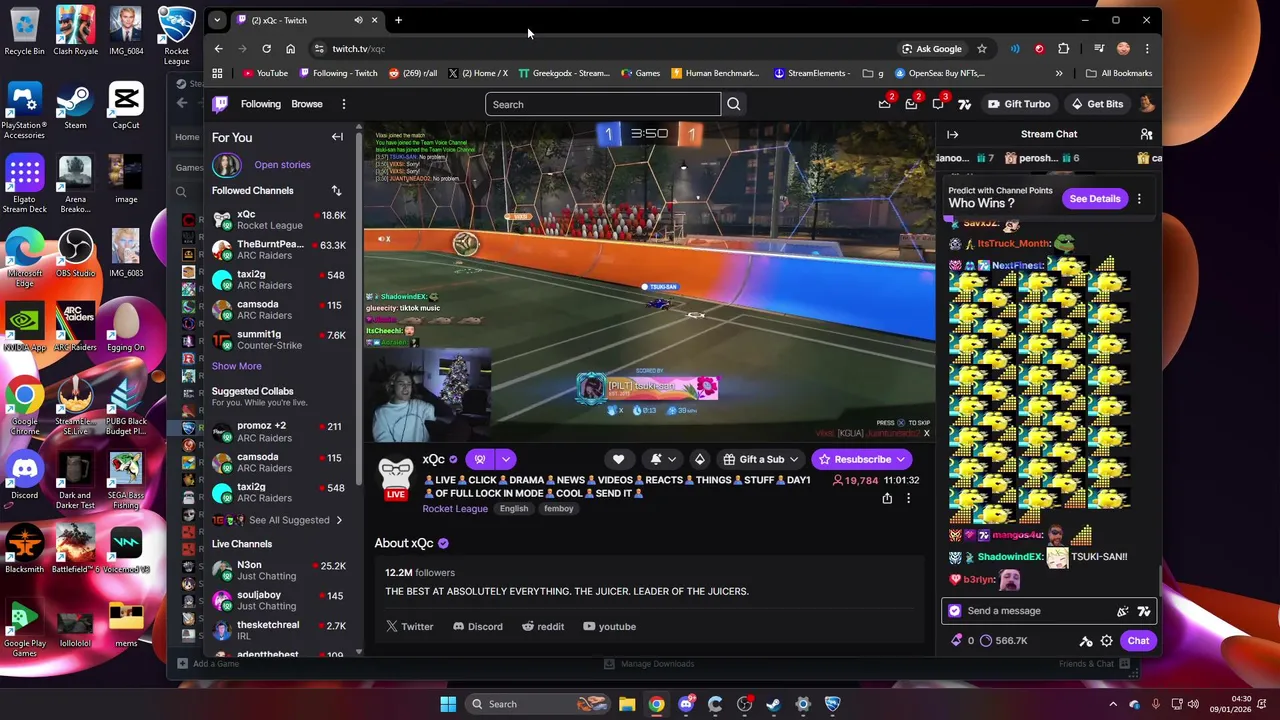
Task: Click See Details on prediction
Action: 1095,199
